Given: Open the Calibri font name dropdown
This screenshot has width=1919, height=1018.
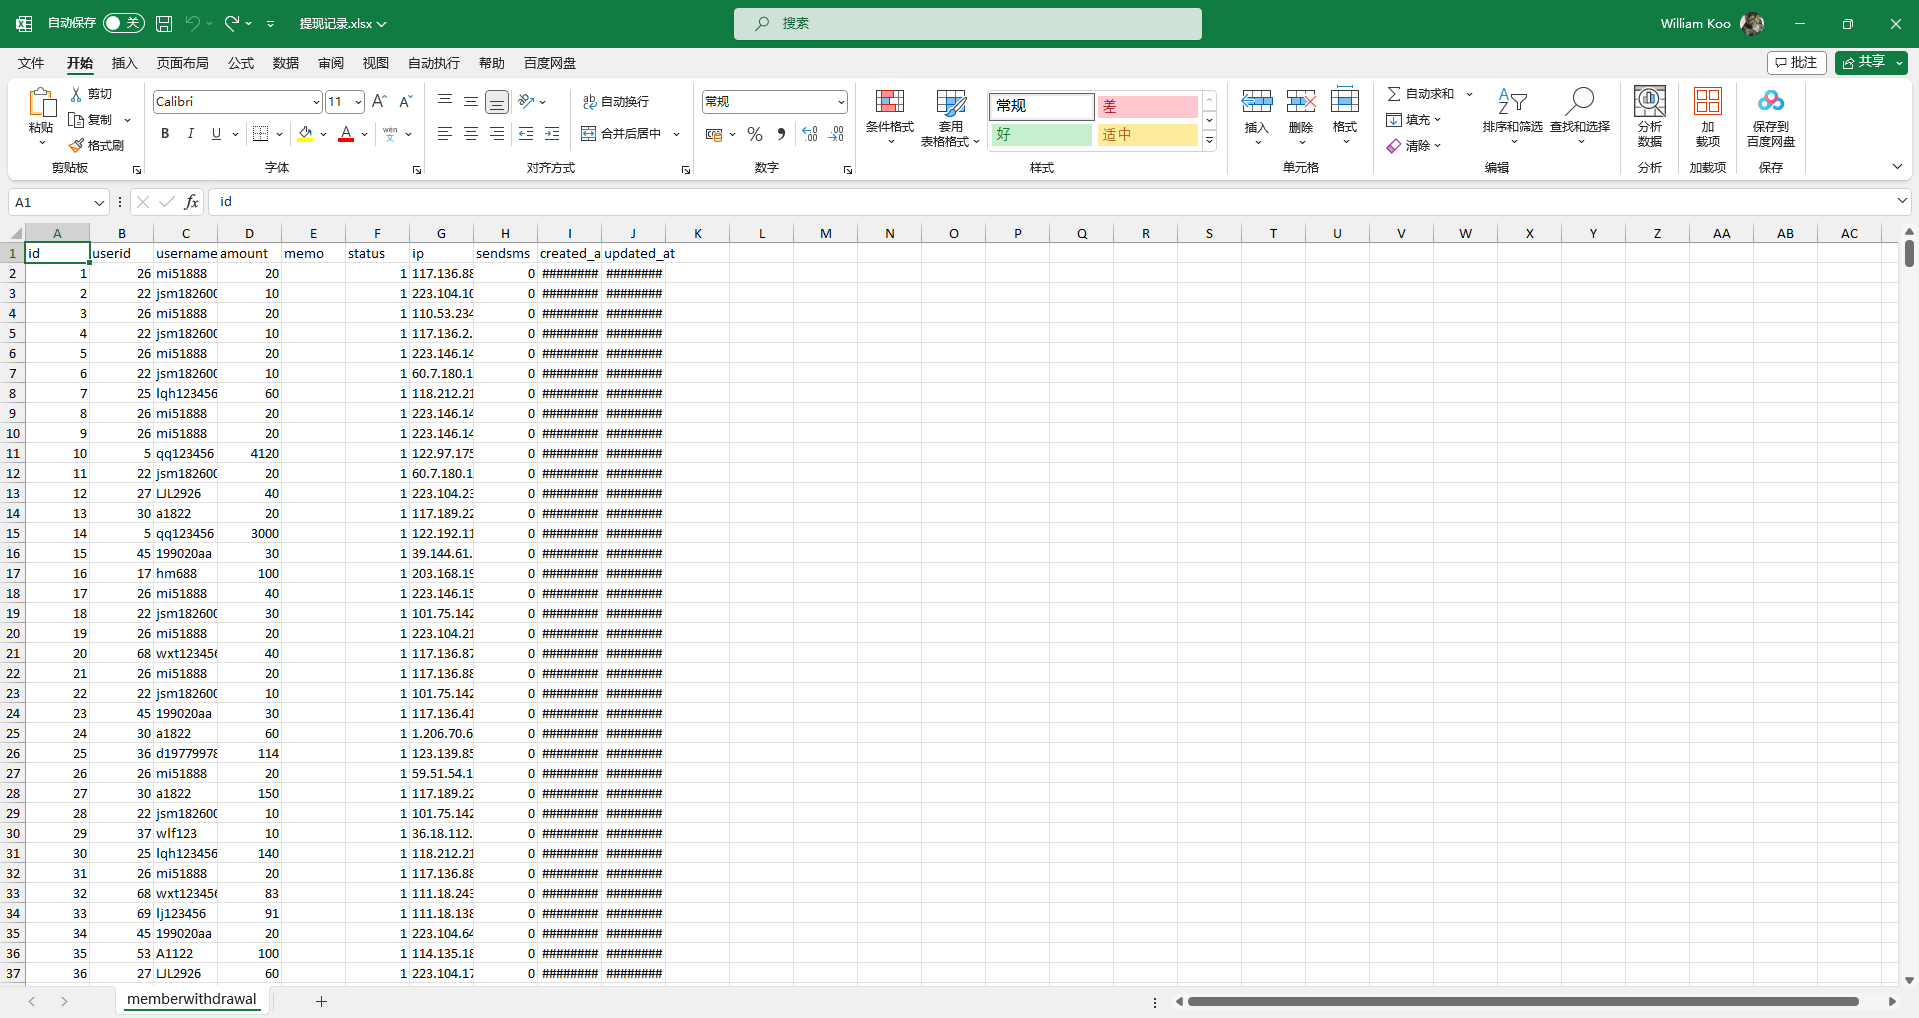Looking at the screenshot, I should coord(316,102).
